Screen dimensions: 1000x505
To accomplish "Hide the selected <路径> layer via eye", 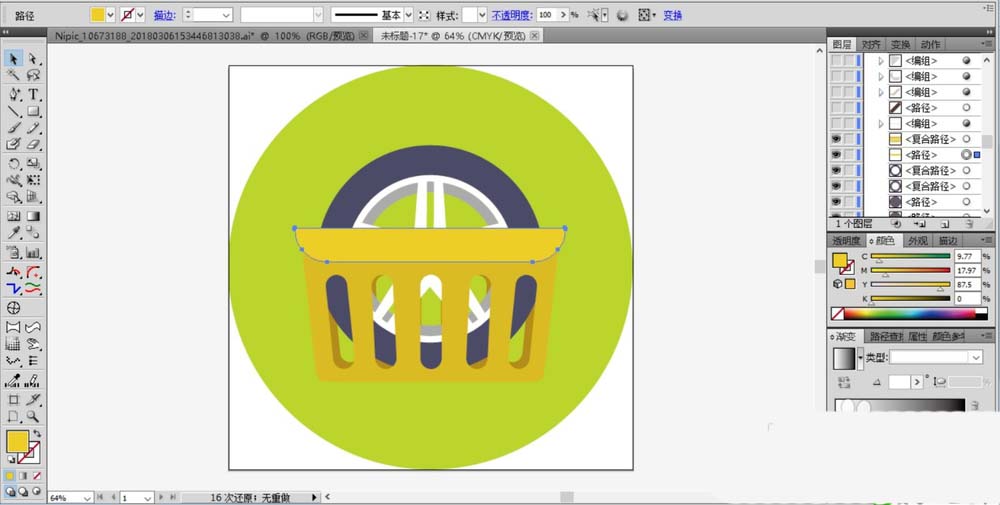I will click(x=836, y=155).
